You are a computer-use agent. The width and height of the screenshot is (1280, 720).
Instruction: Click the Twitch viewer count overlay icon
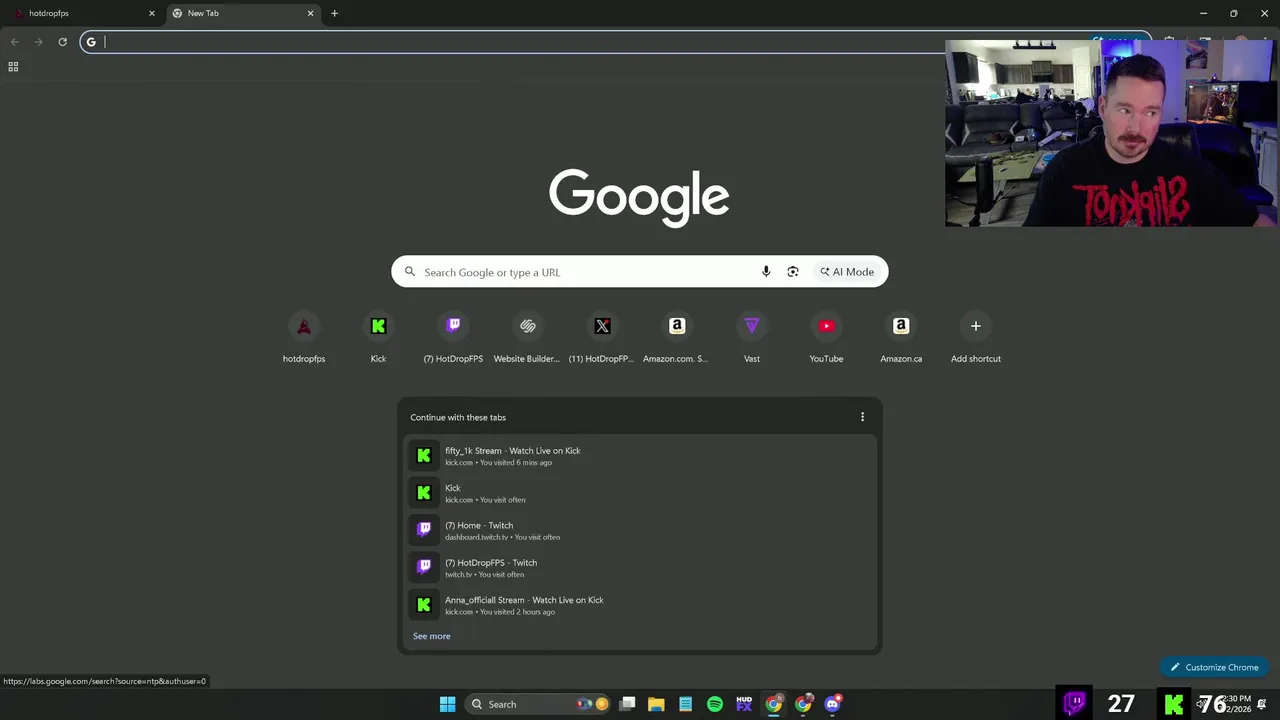(x=1075, y=703)
